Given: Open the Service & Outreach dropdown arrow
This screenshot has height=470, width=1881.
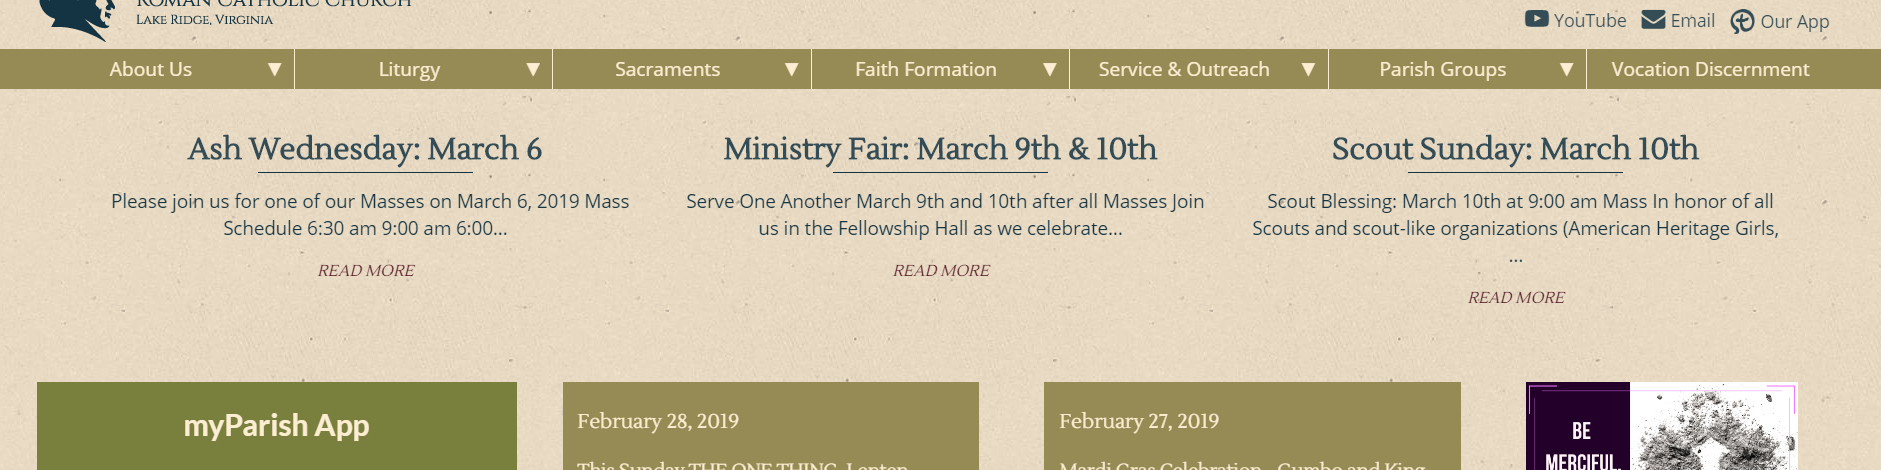Looking at the screenshot, I should tap(1308, 69).
